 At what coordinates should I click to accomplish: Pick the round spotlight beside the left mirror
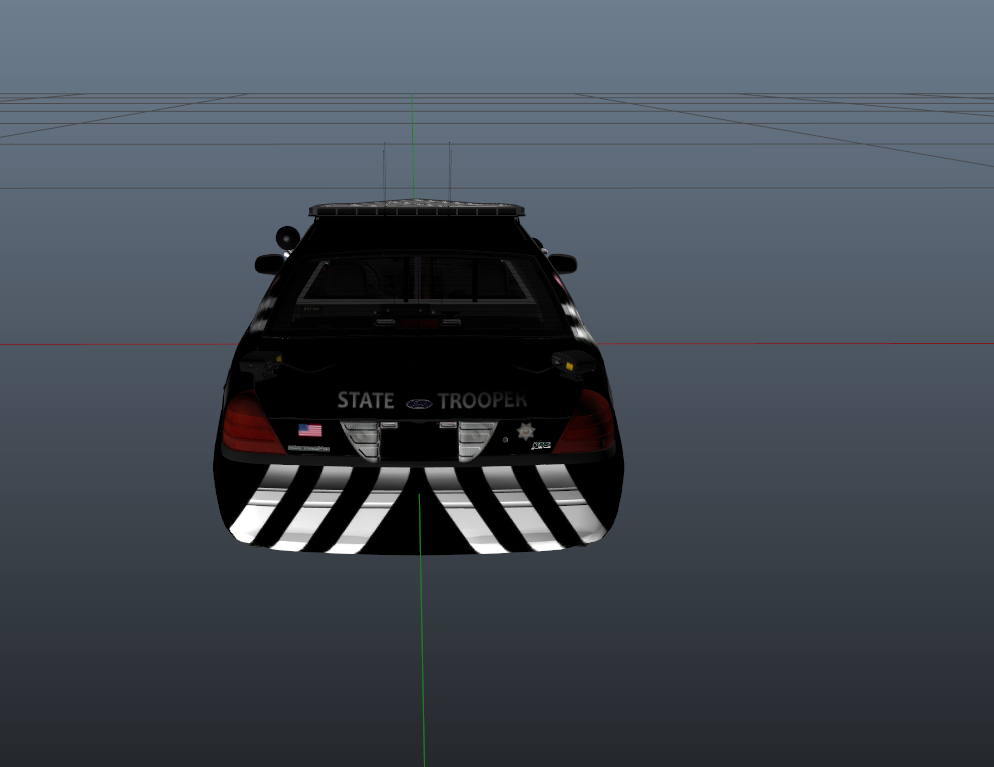[287, 237]
